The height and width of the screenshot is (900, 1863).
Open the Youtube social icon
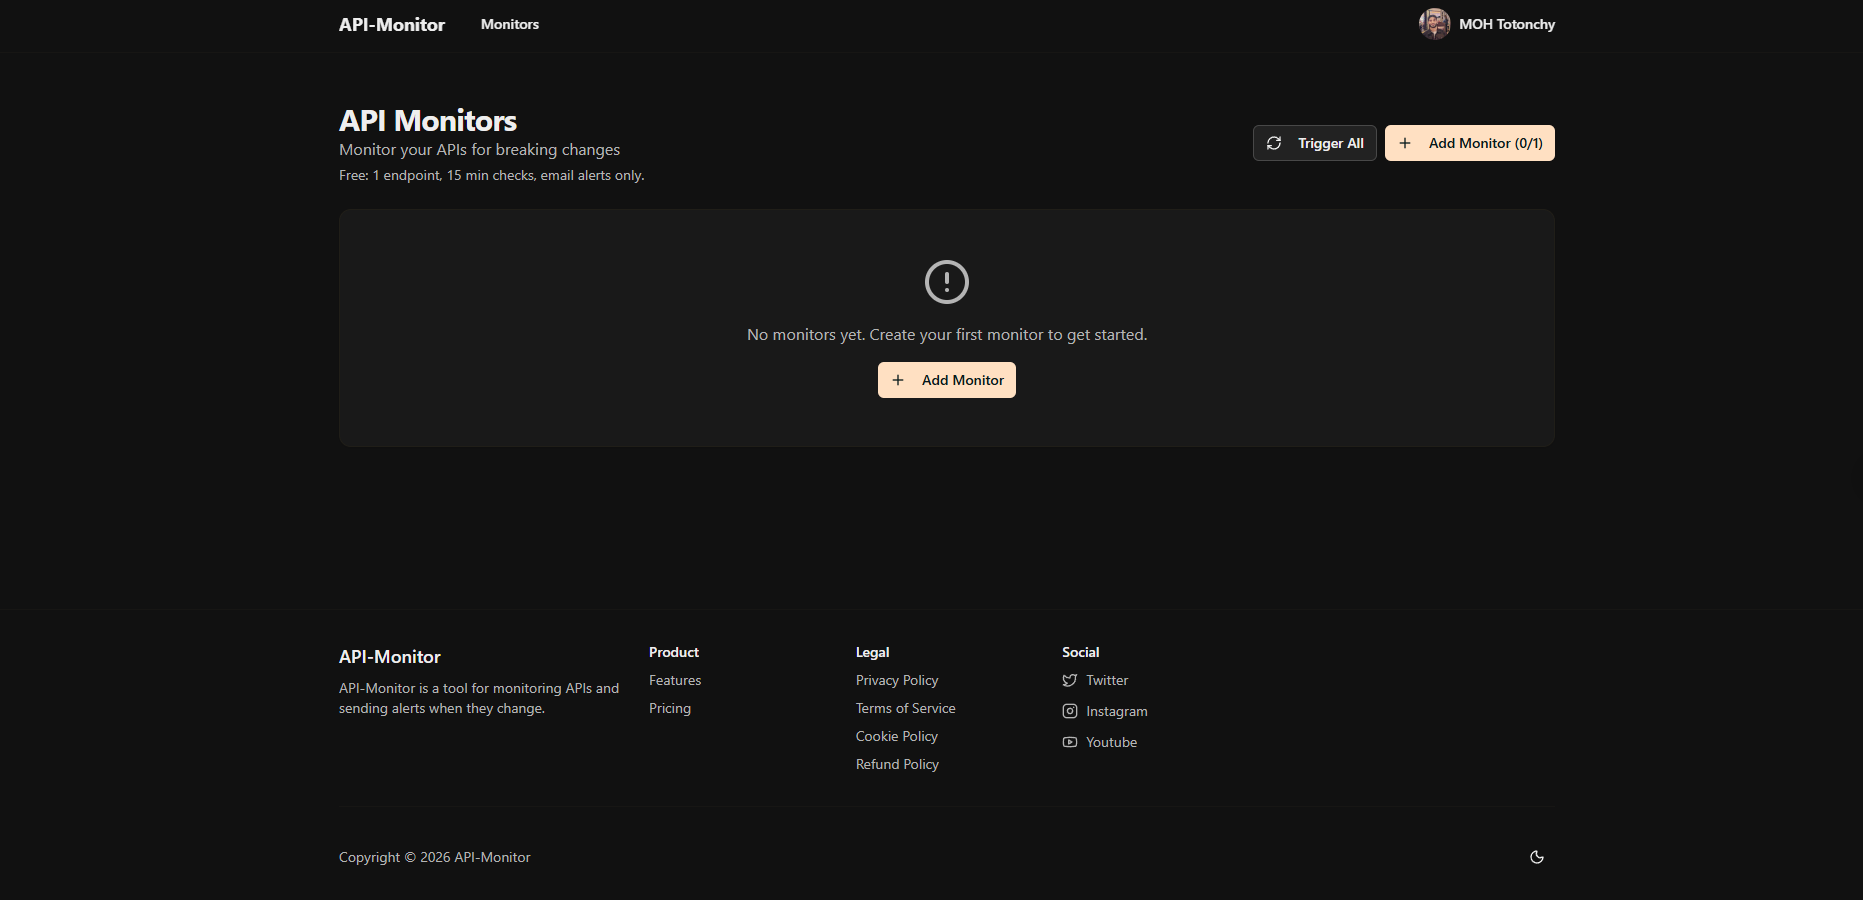(x=1069, y=742)
